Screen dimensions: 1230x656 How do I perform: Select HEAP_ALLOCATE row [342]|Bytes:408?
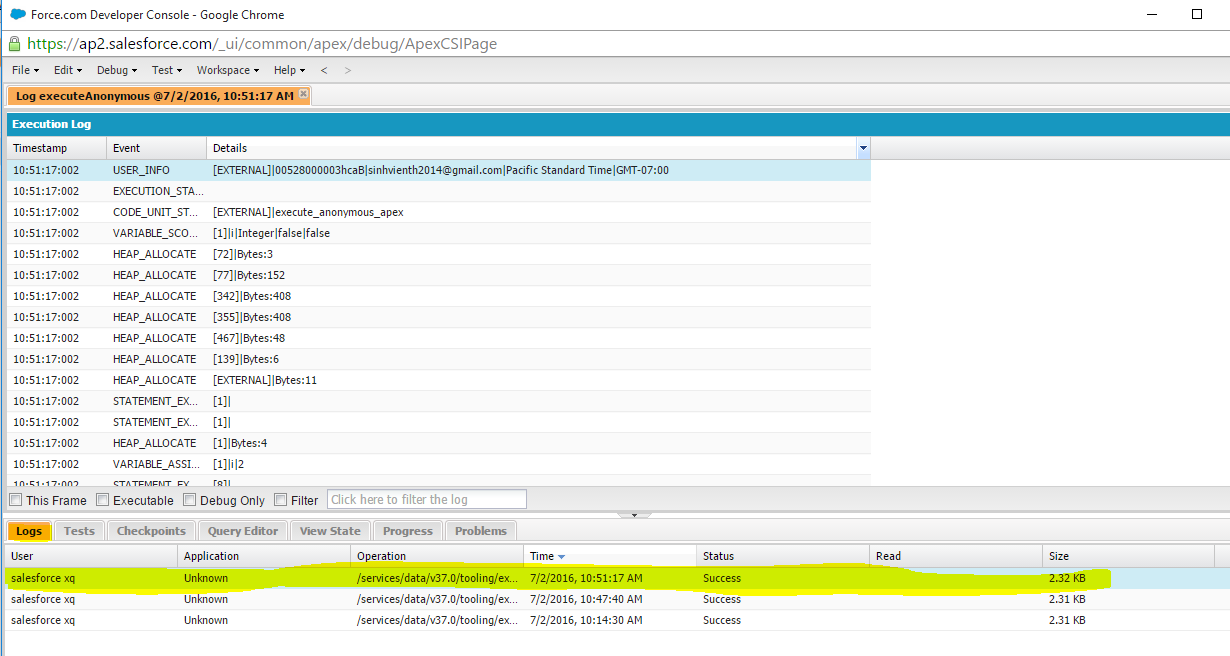[x=439, y=296]
